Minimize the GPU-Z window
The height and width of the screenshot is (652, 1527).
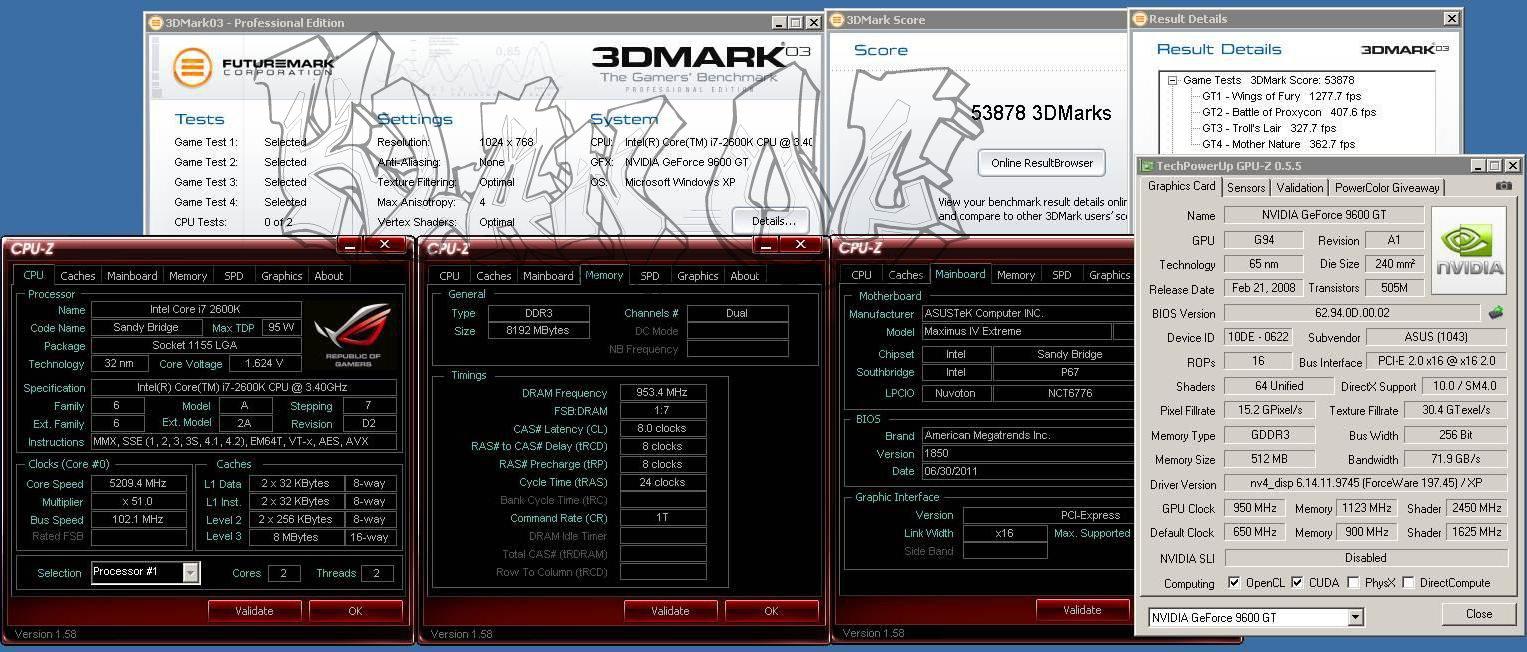[x=1476, y=166]
